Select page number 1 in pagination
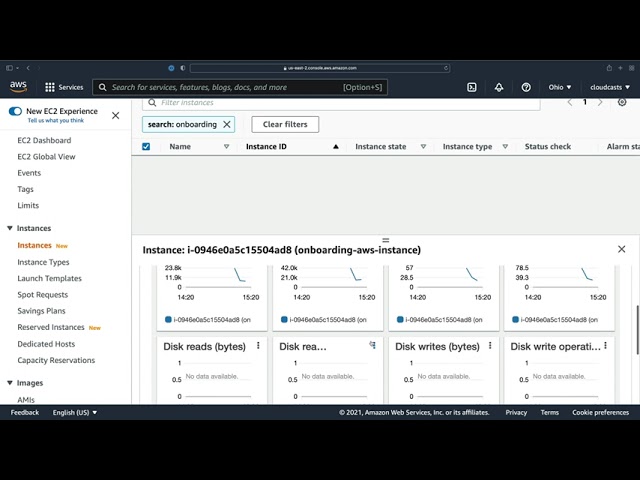This screenshot has width=640, height=480. [x=585, y=102]
